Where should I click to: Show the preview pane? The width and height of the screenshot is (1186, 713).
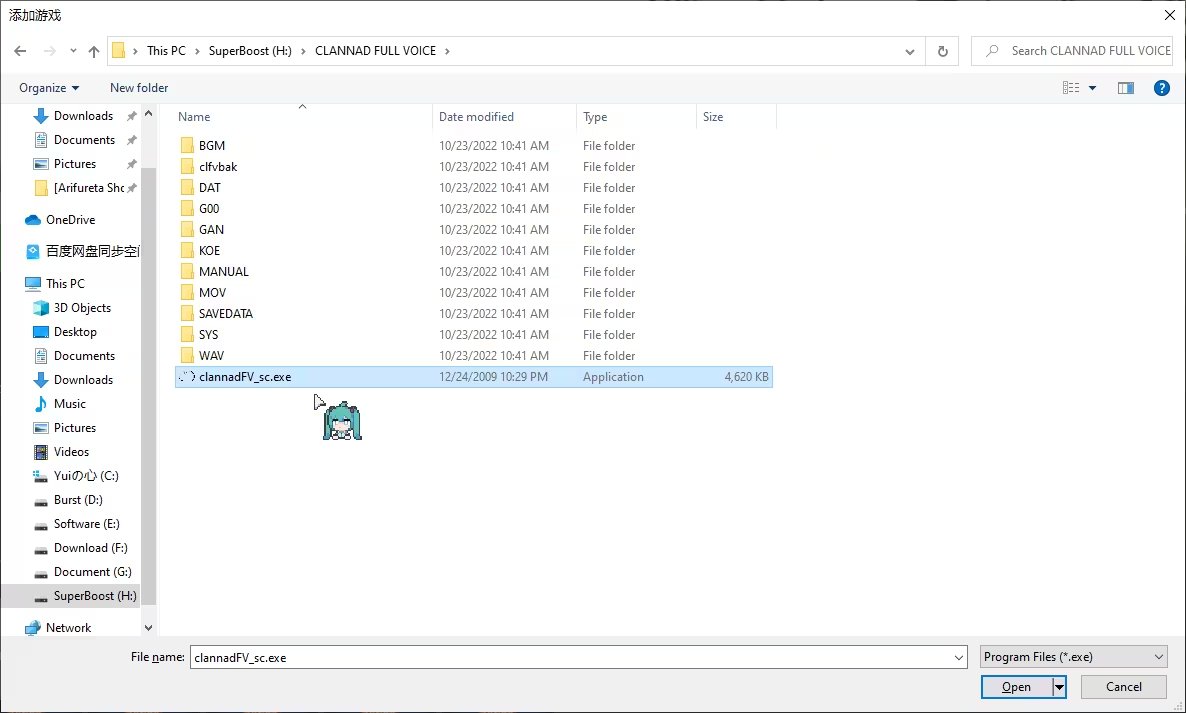1125,88
